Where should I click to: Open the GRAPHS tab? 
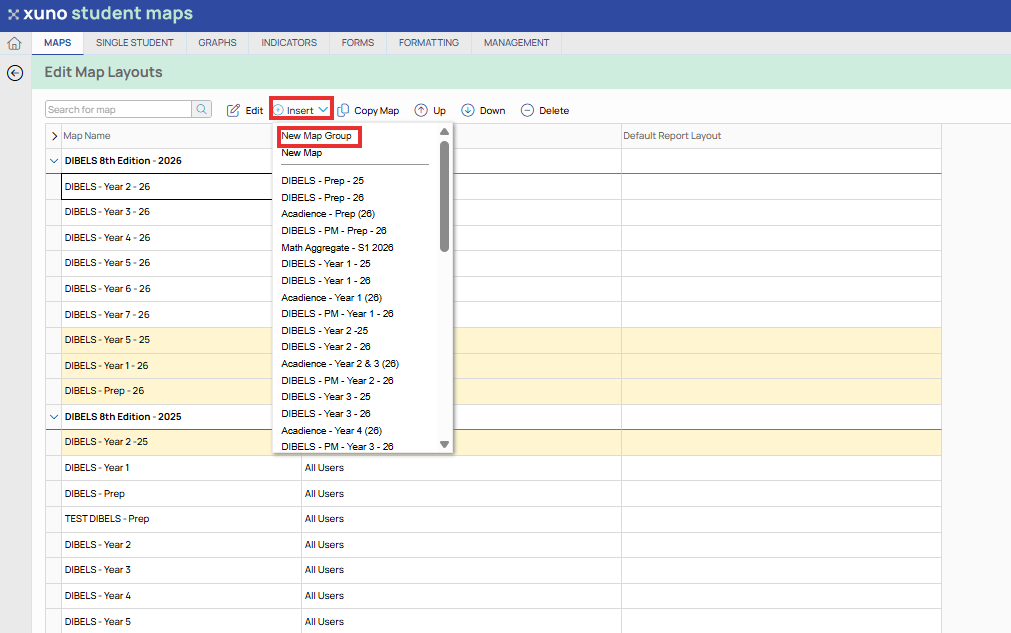(217, 43)
